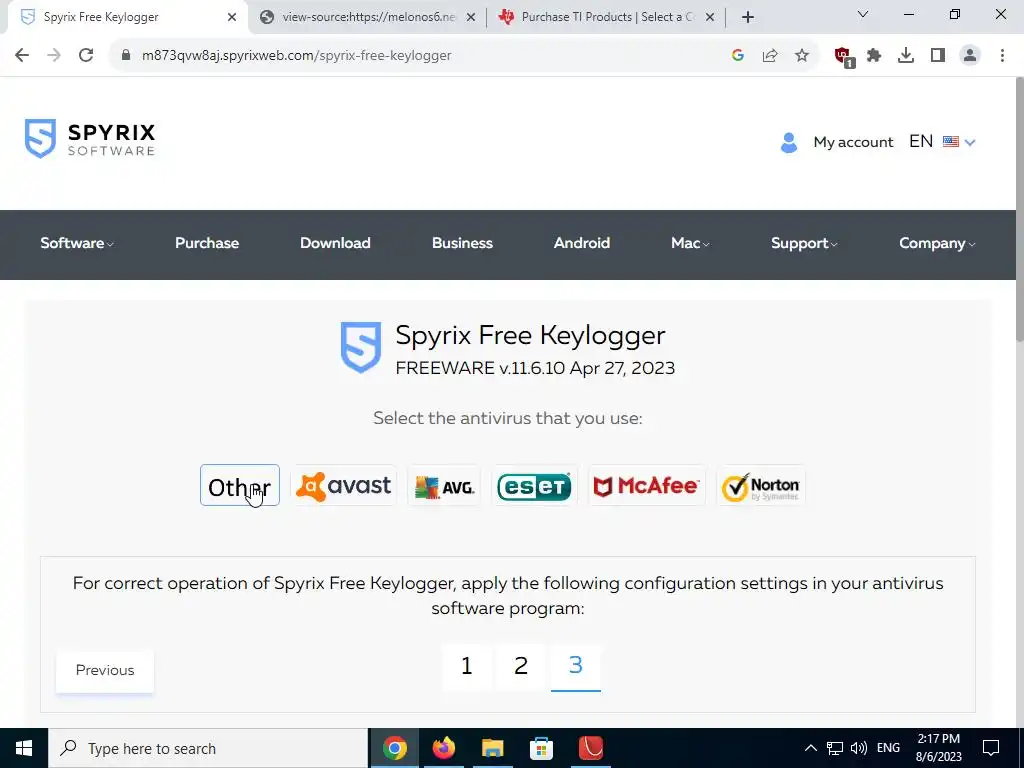Screen dimensions: 1024x768
Task: Expand the Company menu
Action: tap(937, 243)
